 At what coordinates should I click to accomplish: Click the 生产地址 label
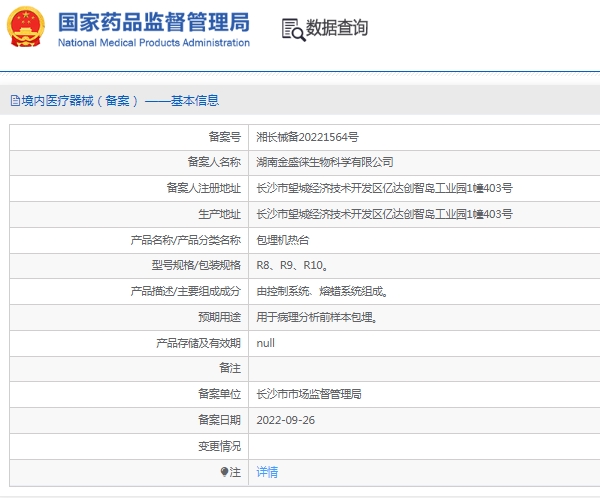[x=220, y=214]
